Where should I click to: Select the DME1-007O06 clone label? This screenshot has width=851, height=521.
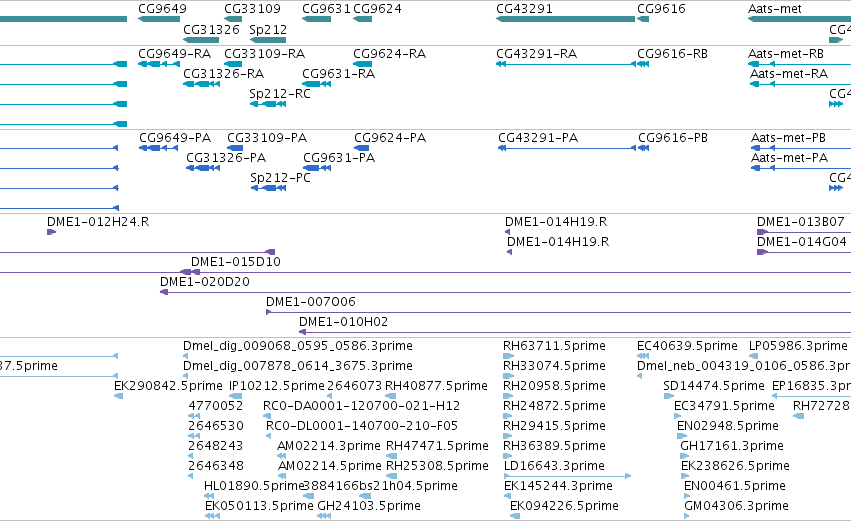pos(310,302)
